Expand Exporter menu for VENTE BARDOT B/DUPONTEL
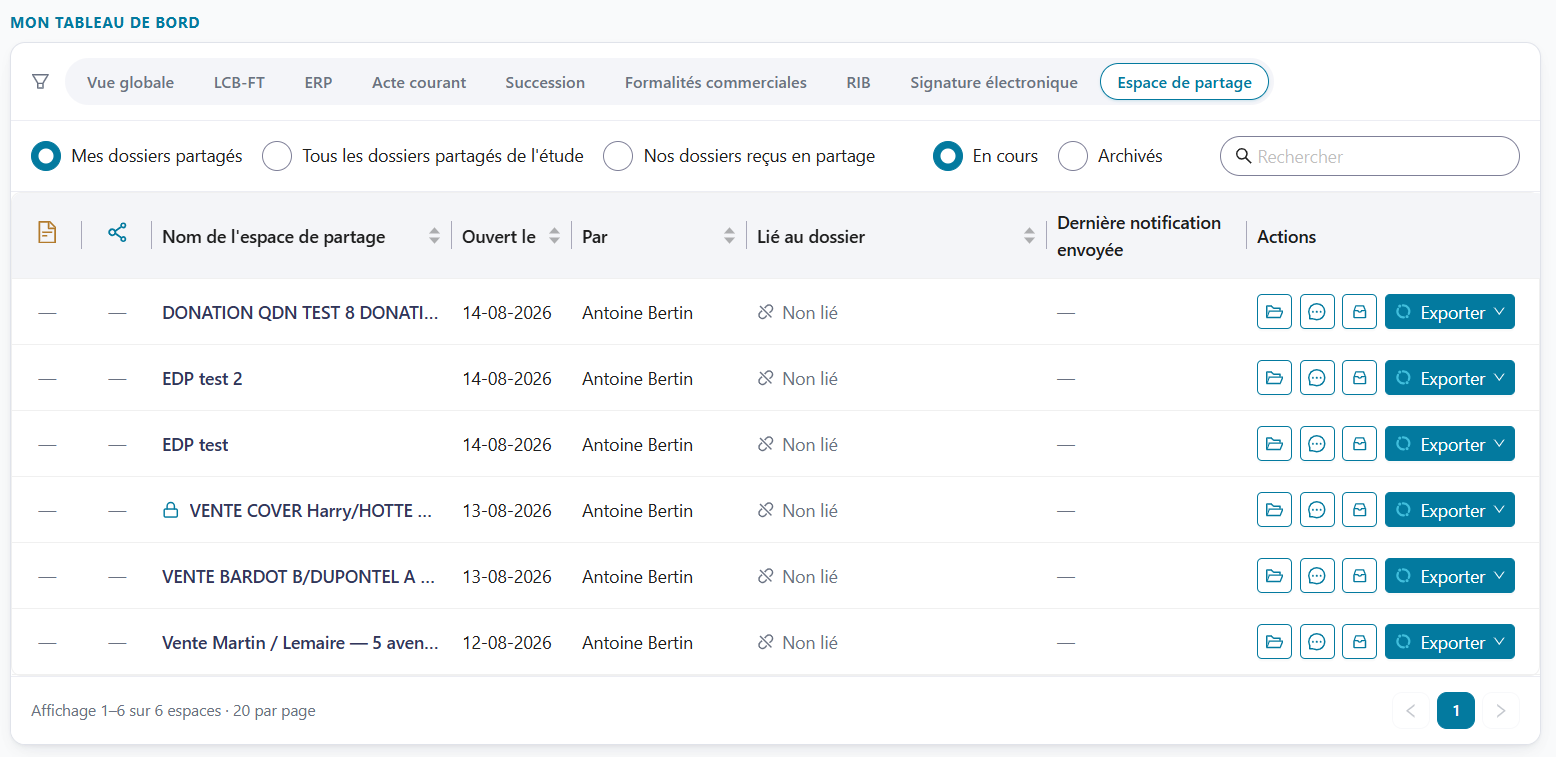Screen dimensions: 1556x757 click(x=1450, y=576)
